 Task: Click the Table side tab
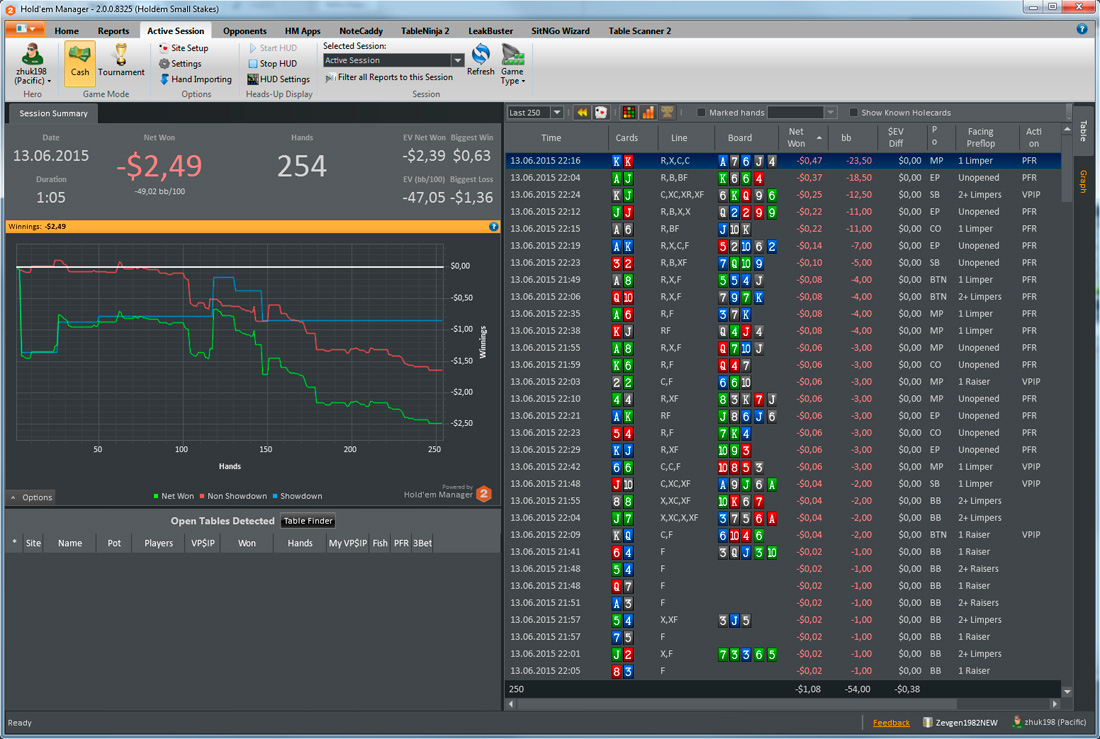(x=1084, y=131)
